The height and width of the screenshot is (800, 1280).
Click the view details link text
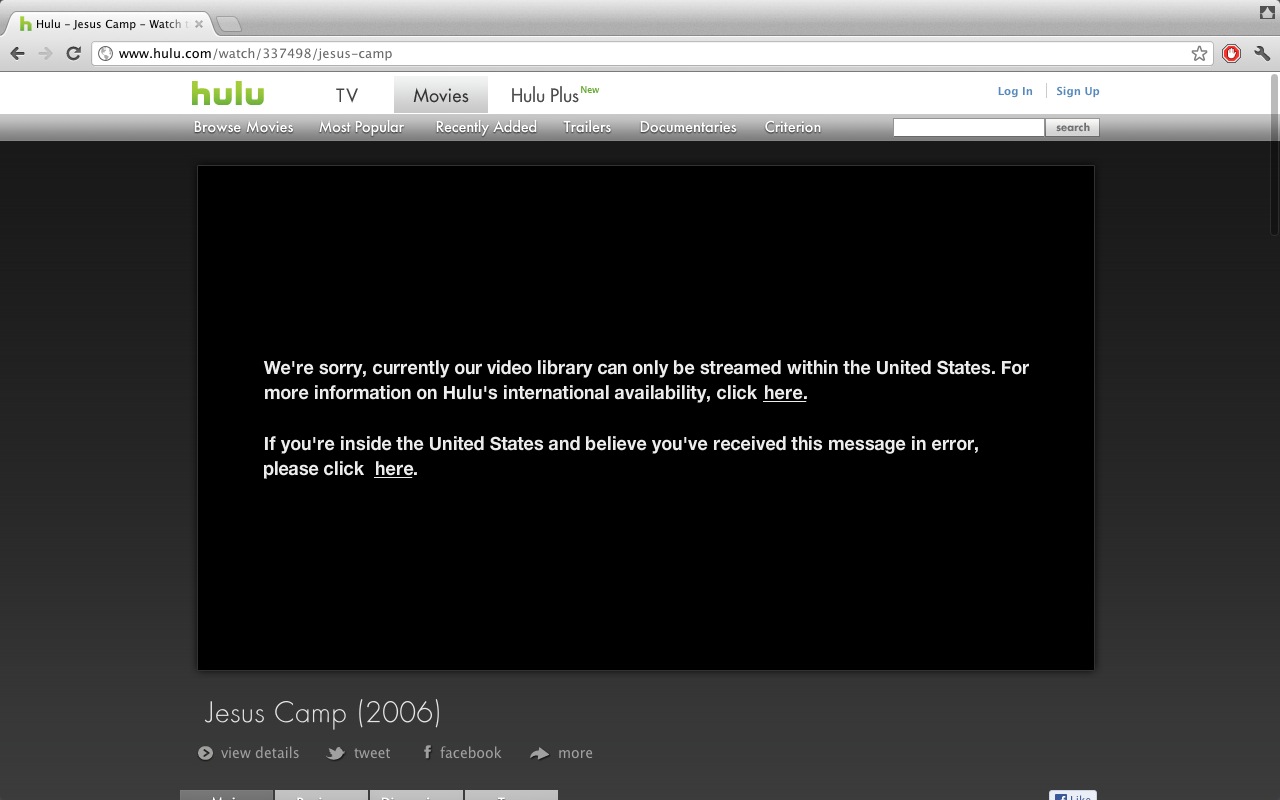pos(260,753)
